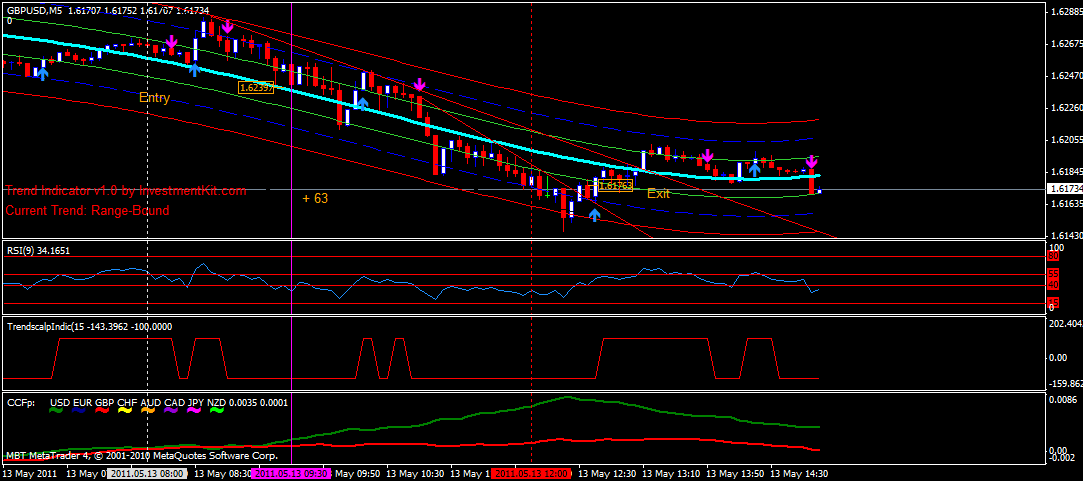Select the blue up arrow below the 1.61763 label
1083x481 pixels.
594,212
